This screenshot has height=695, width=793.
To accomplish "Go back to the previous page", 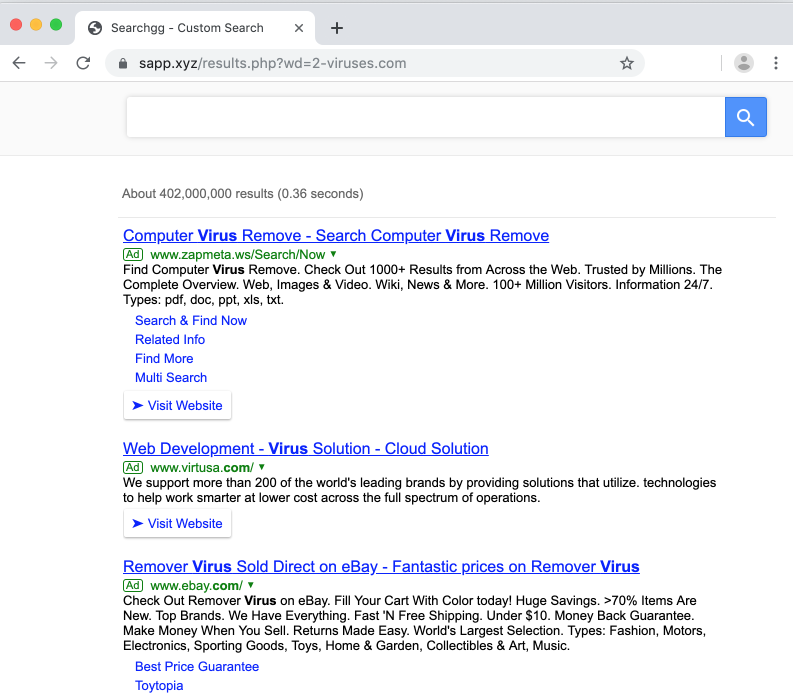I will 19,63.
